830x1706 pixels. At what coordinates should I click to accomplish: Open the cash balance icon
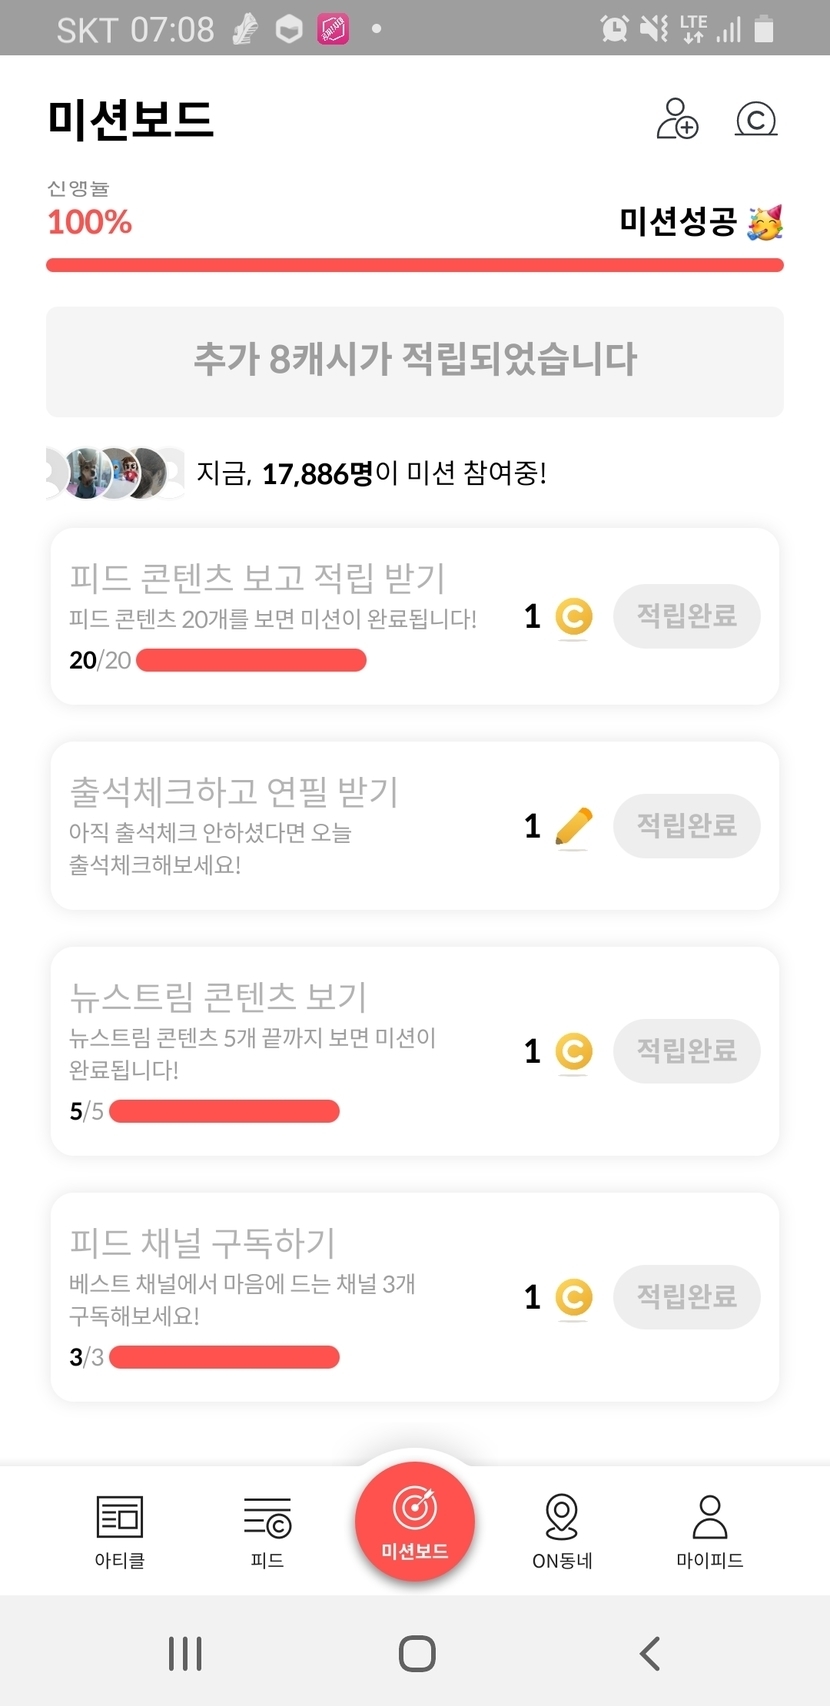756,120
